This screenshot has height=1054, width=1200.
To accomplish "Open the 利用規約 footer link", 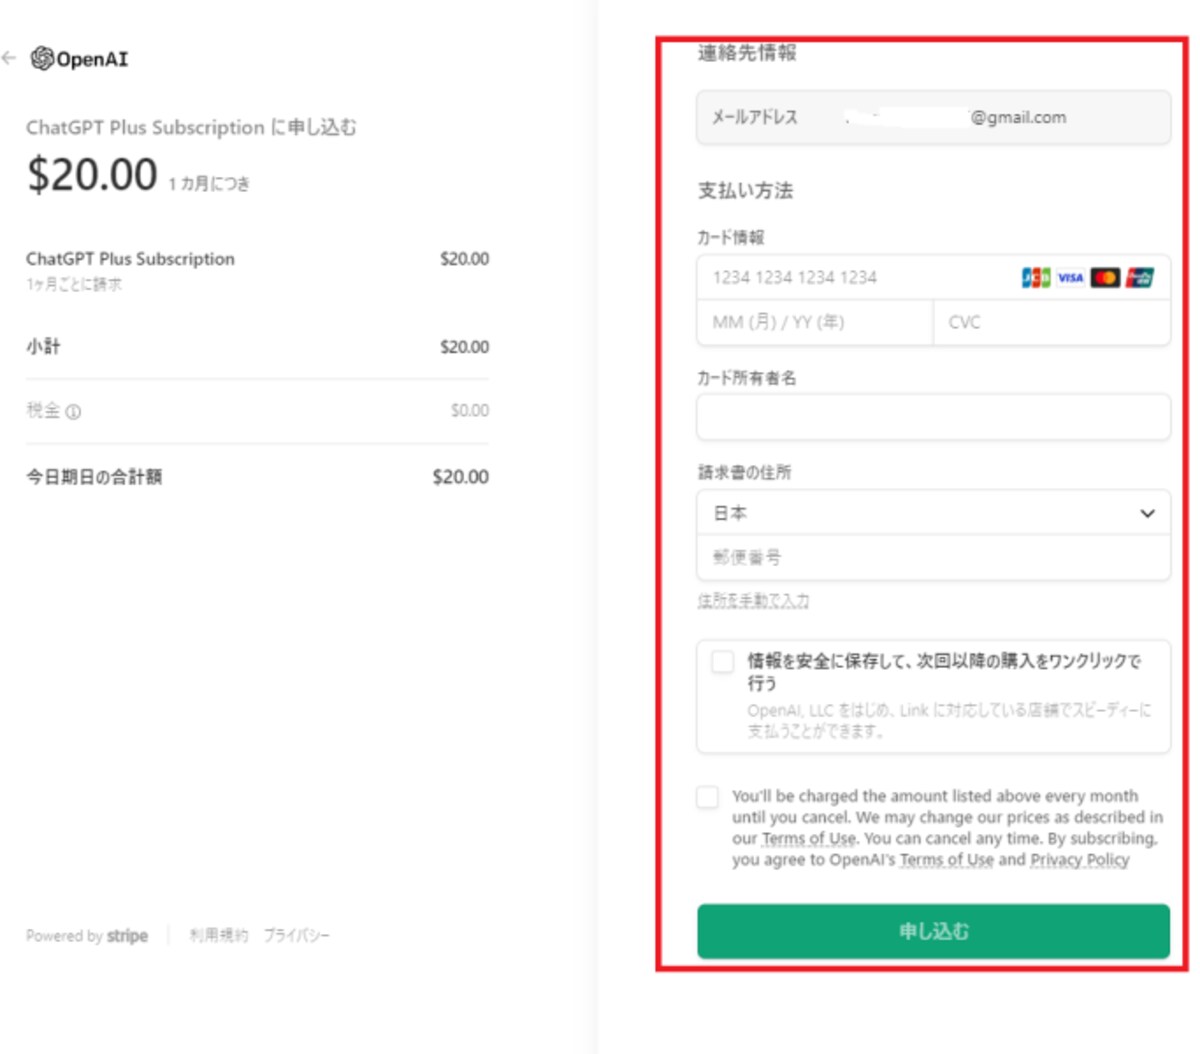I will coord(218,935).
